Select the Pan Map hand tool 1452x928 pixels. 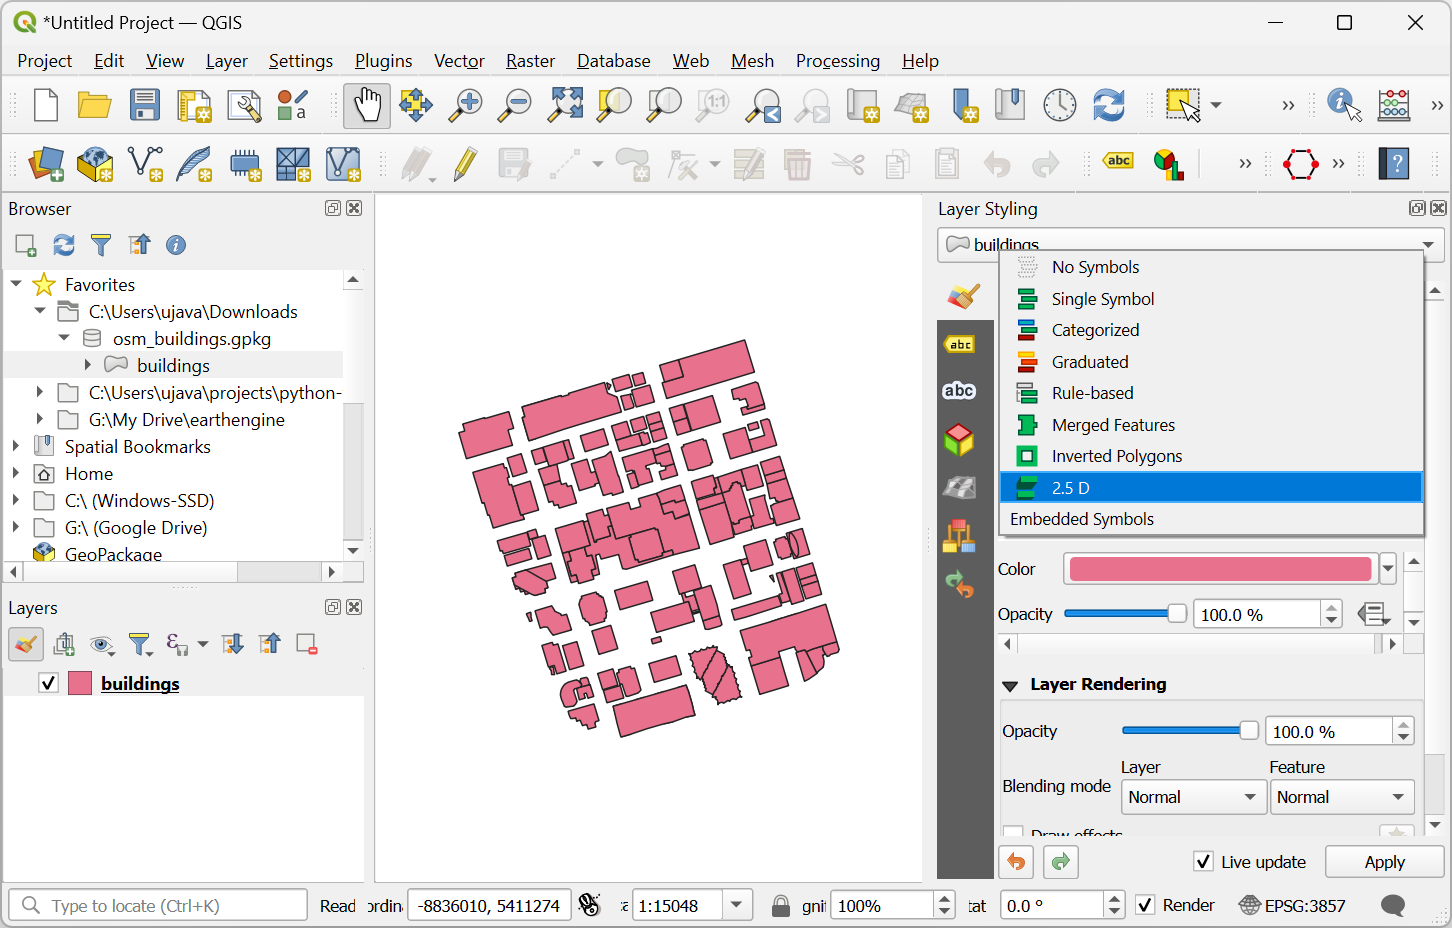point(367,106)
